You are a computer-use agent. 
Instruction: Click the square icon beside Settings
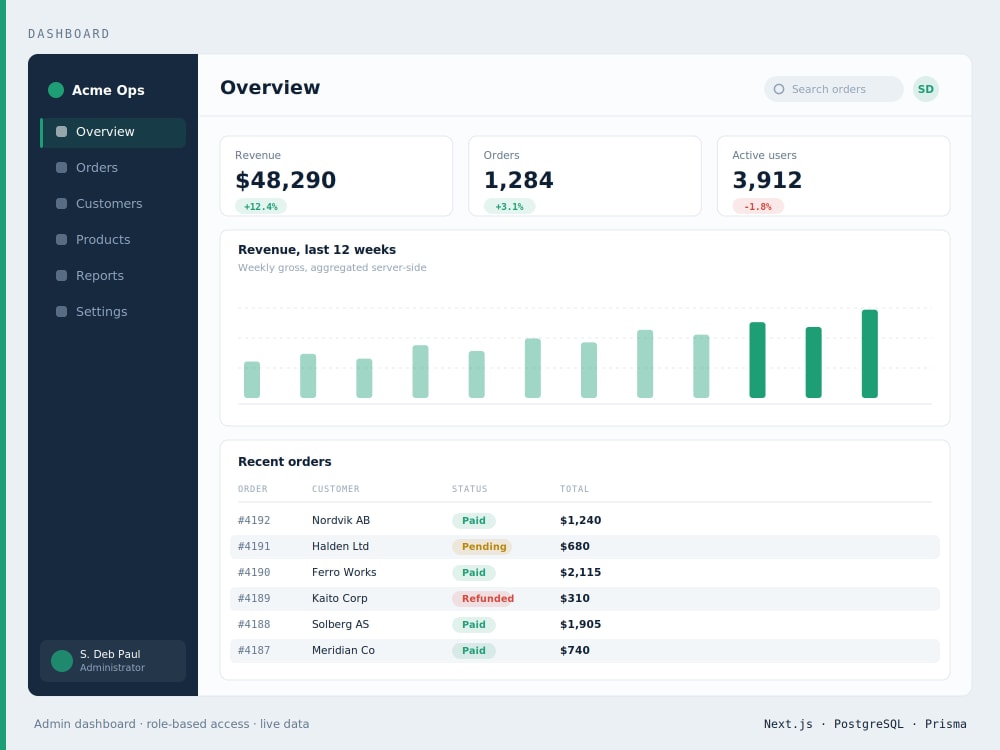click(61, 312)
